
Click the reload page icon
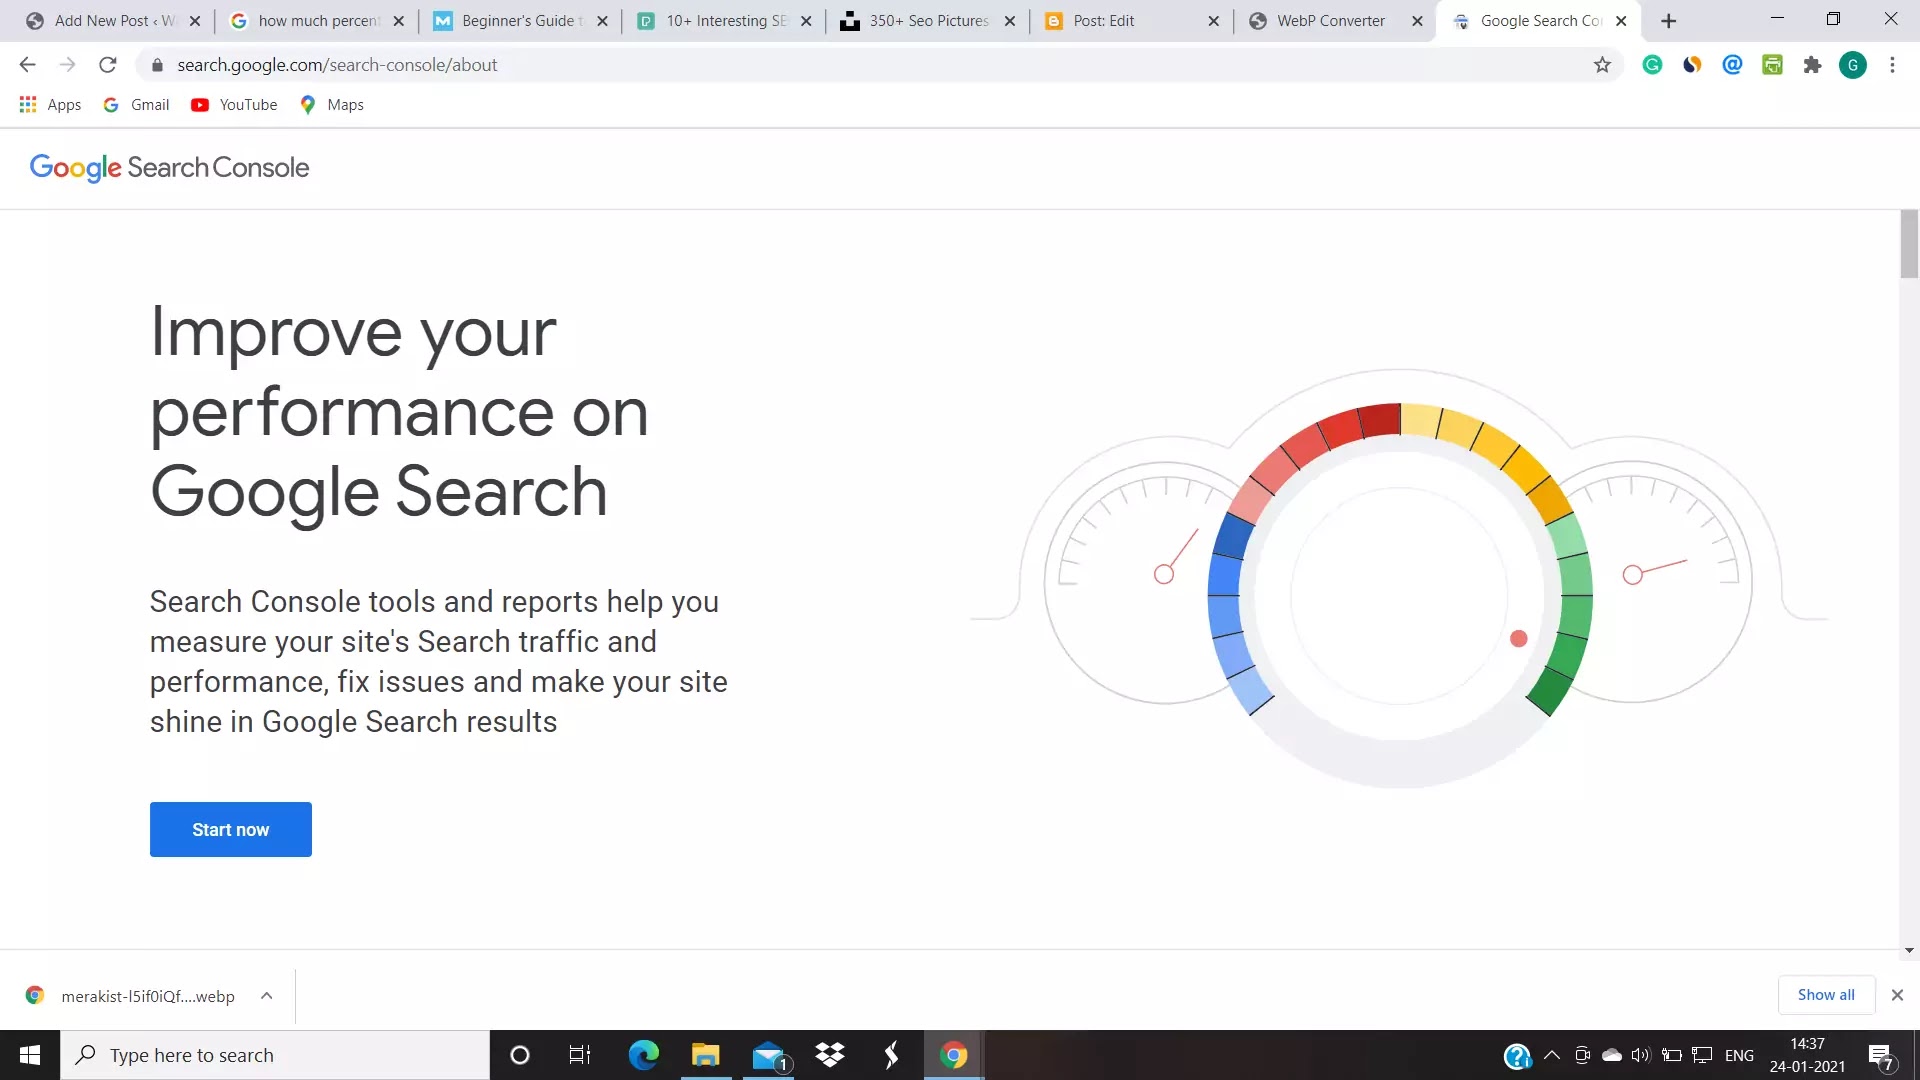tap(108, 65)
